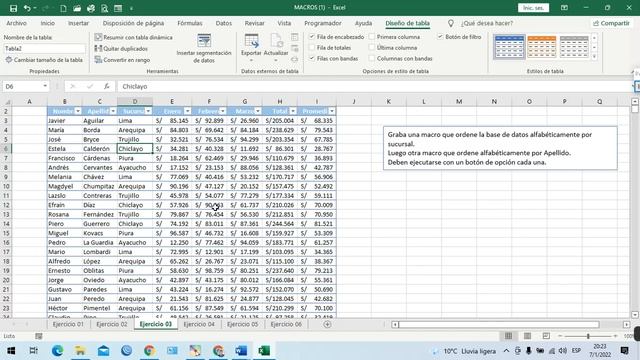Click the Inic. ses. sign-in button
This screenshot has width=640, height=360.
533,8
